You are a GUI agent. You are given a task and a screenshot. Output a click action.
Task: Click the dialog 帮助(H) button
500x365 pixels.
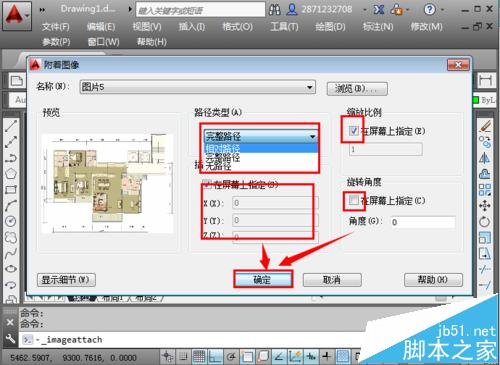433,280
